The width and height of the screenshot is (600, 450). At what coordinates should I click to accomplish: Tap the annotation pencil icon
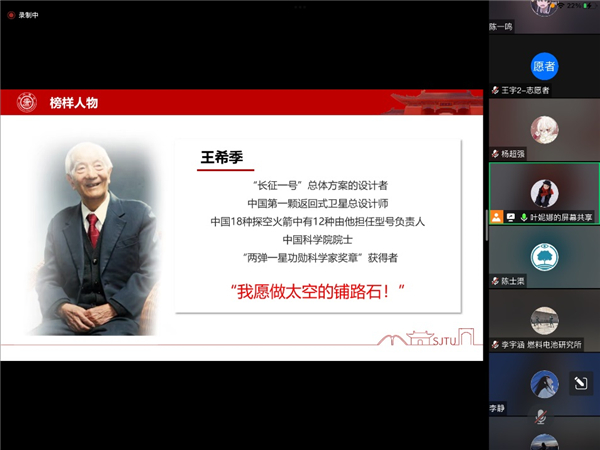point(579,382)
